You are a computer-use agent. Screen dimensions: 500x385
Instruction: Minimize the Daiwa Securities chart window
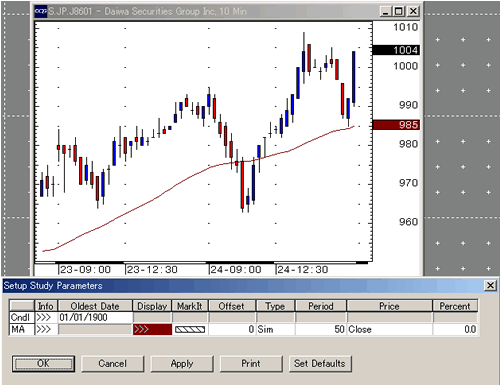386,11
